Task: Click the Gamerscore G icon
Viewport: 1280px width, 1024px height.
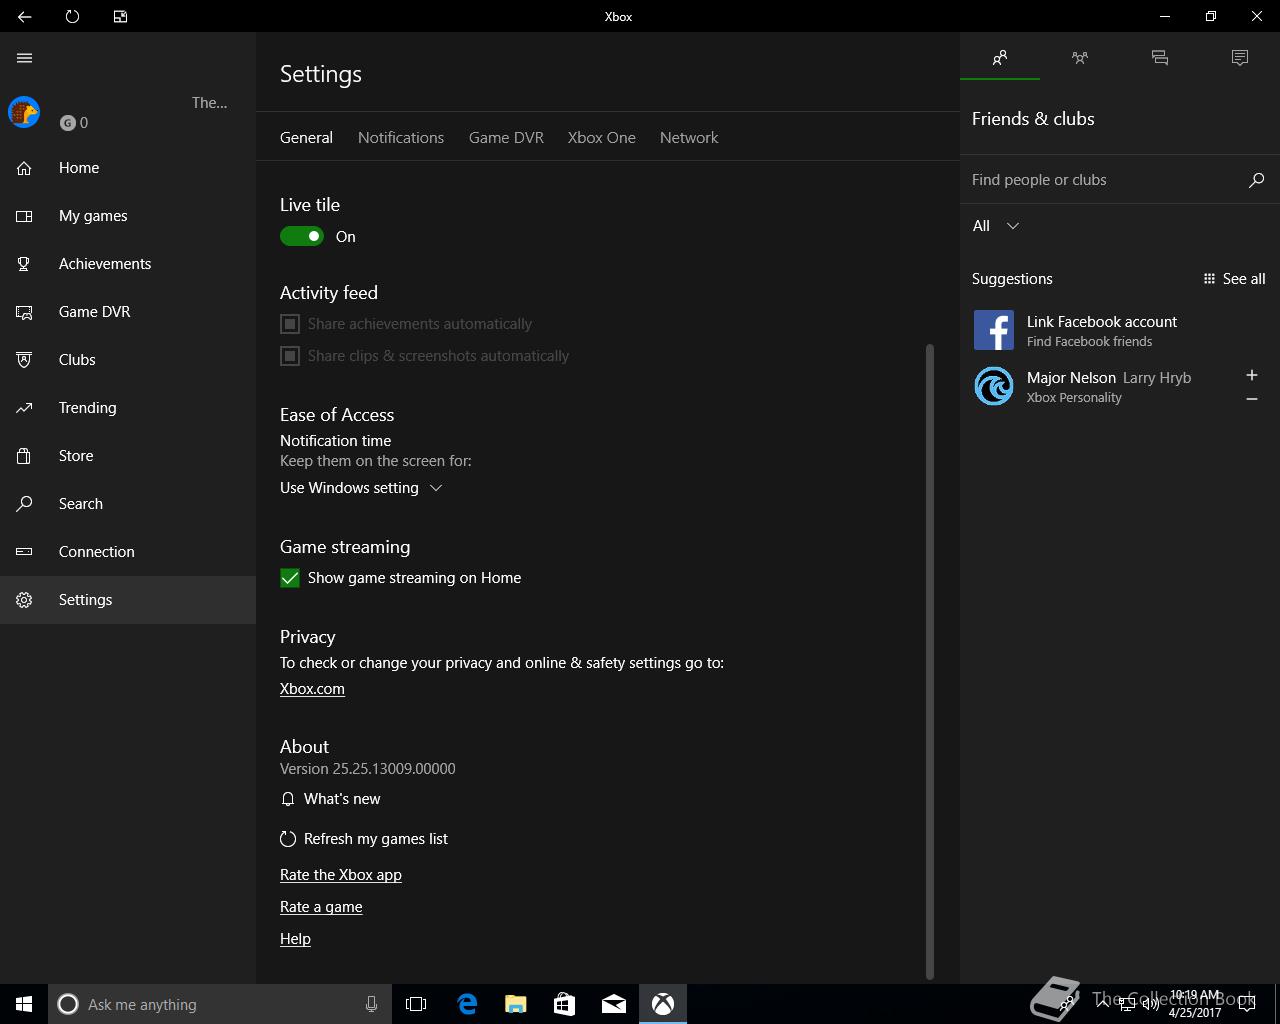Action: [67, 123]
